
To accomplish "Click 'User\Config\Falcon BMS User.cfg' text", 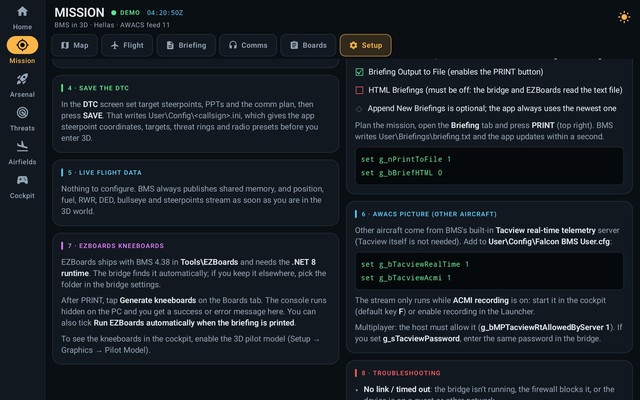I will tap(549, 242).
